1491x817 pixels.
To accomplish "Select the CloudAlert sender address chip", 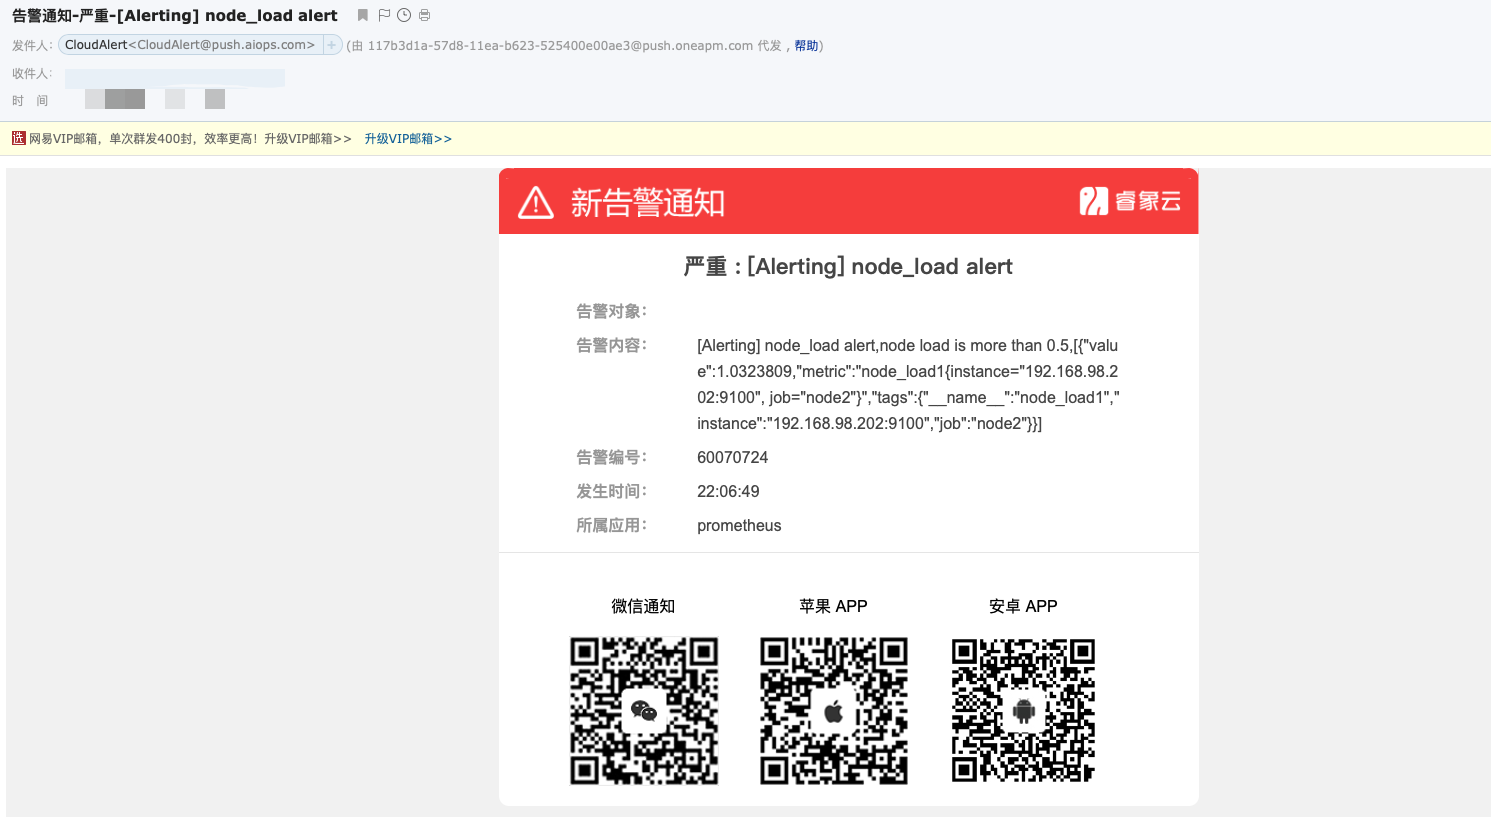I will tap(190, 45).
